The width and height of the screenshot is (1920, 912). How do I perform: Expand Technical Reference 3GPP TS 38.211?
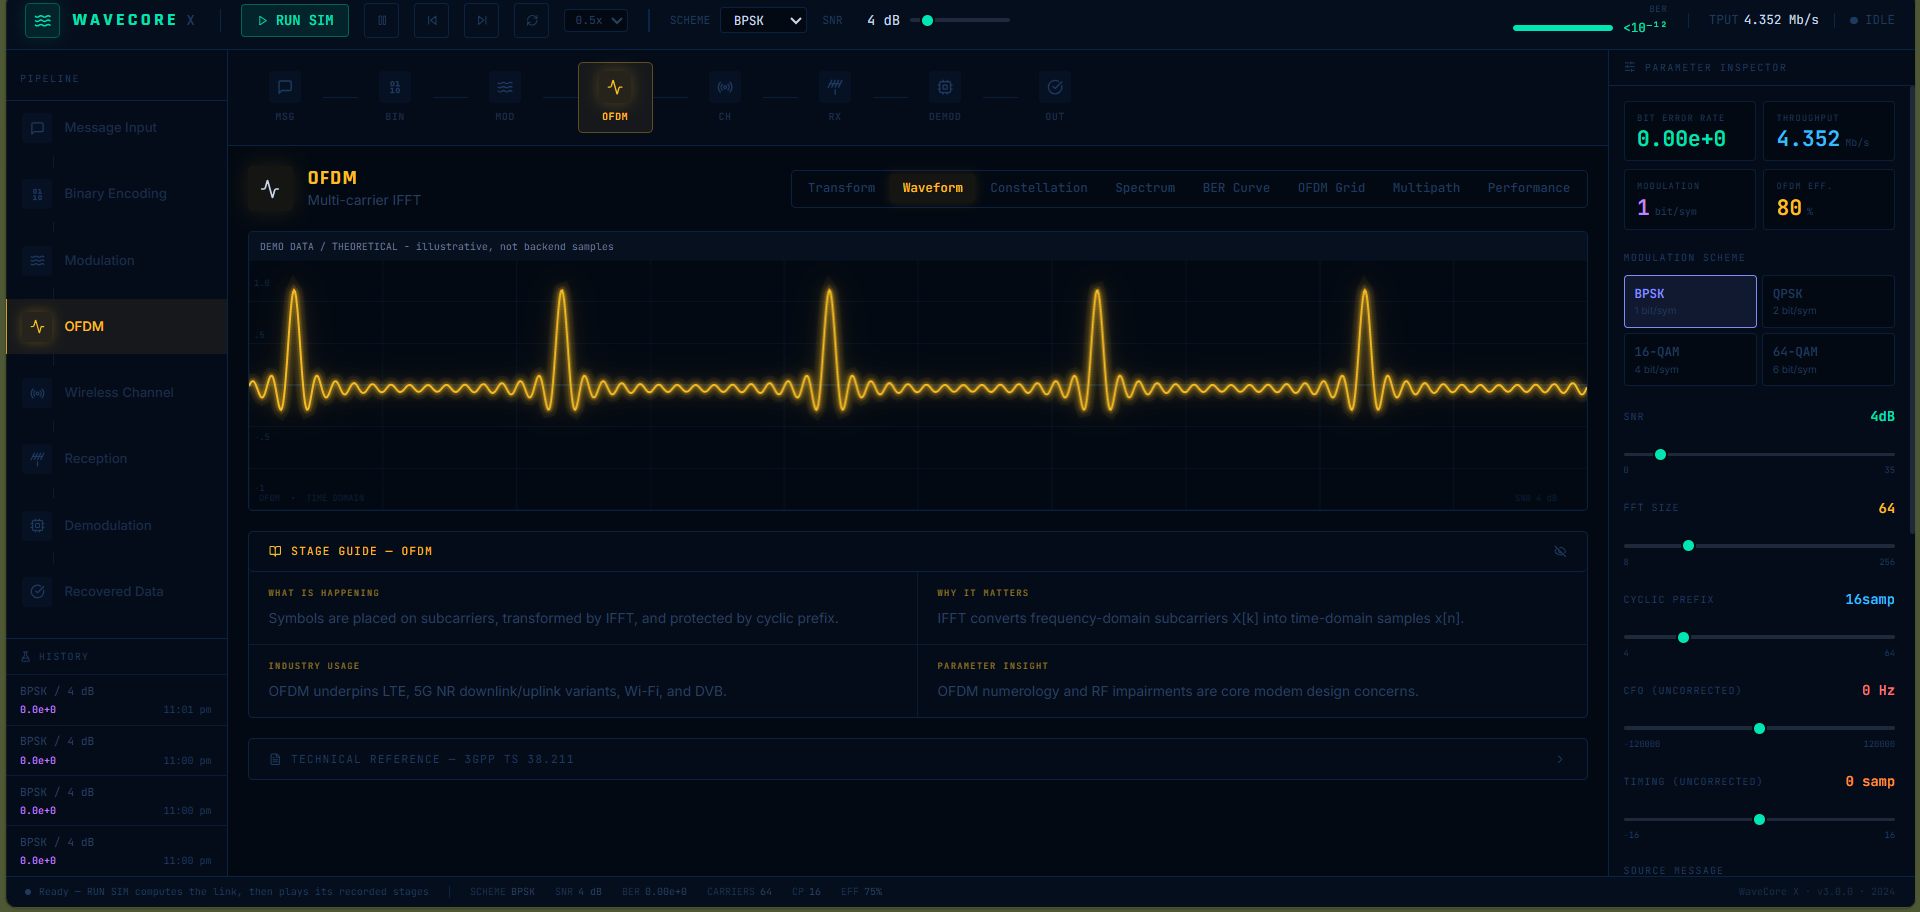click(x=917, y=759)
